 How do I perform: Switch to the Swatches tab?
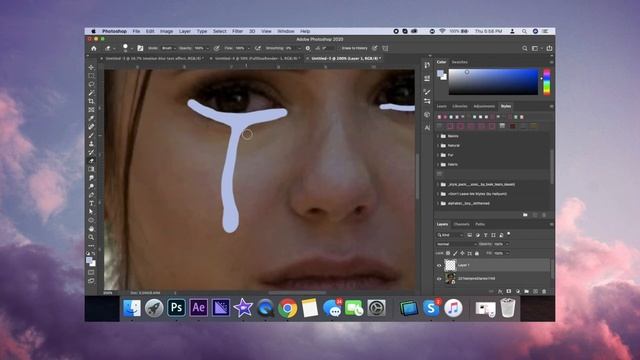459,62
